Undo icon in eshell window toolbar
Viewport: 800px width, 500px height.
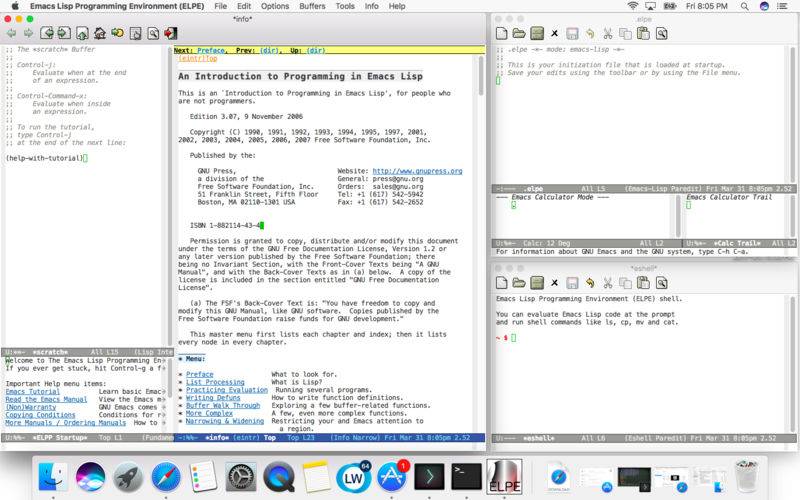[x=590, y=283]
